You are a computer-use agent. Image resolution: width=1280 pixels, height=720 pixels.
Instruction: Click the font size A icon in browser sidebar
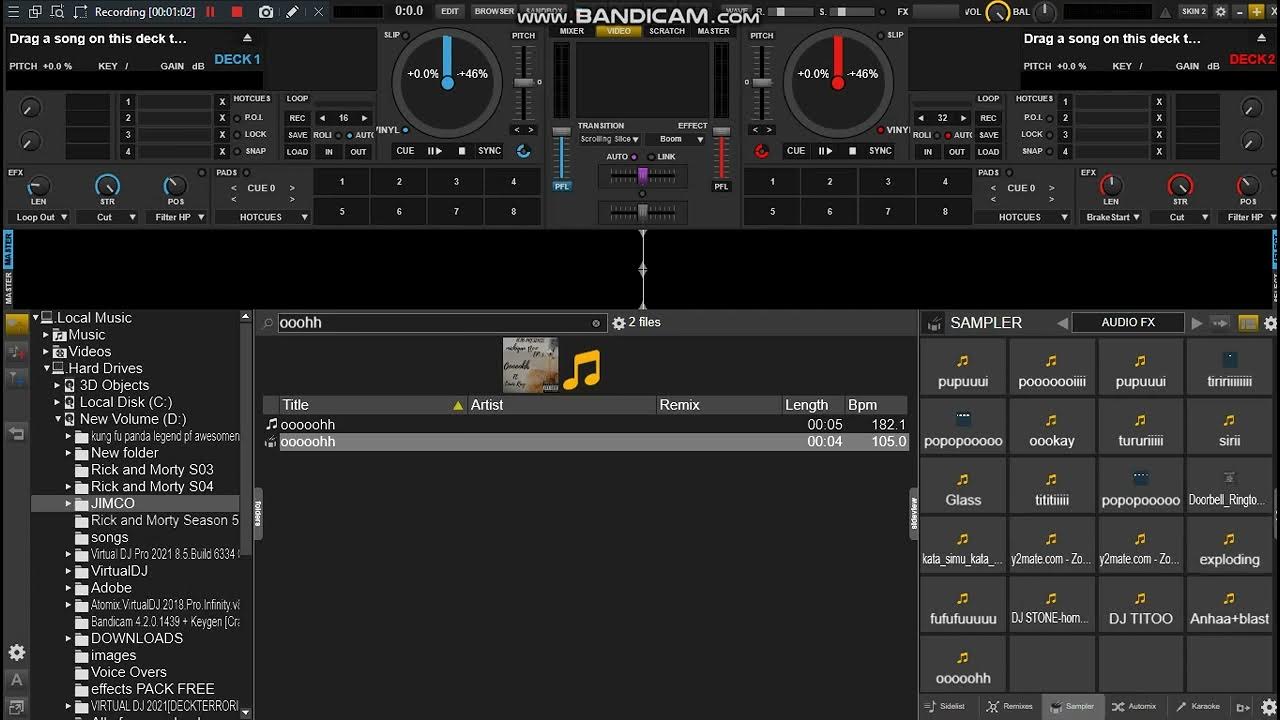click(16, 681)
